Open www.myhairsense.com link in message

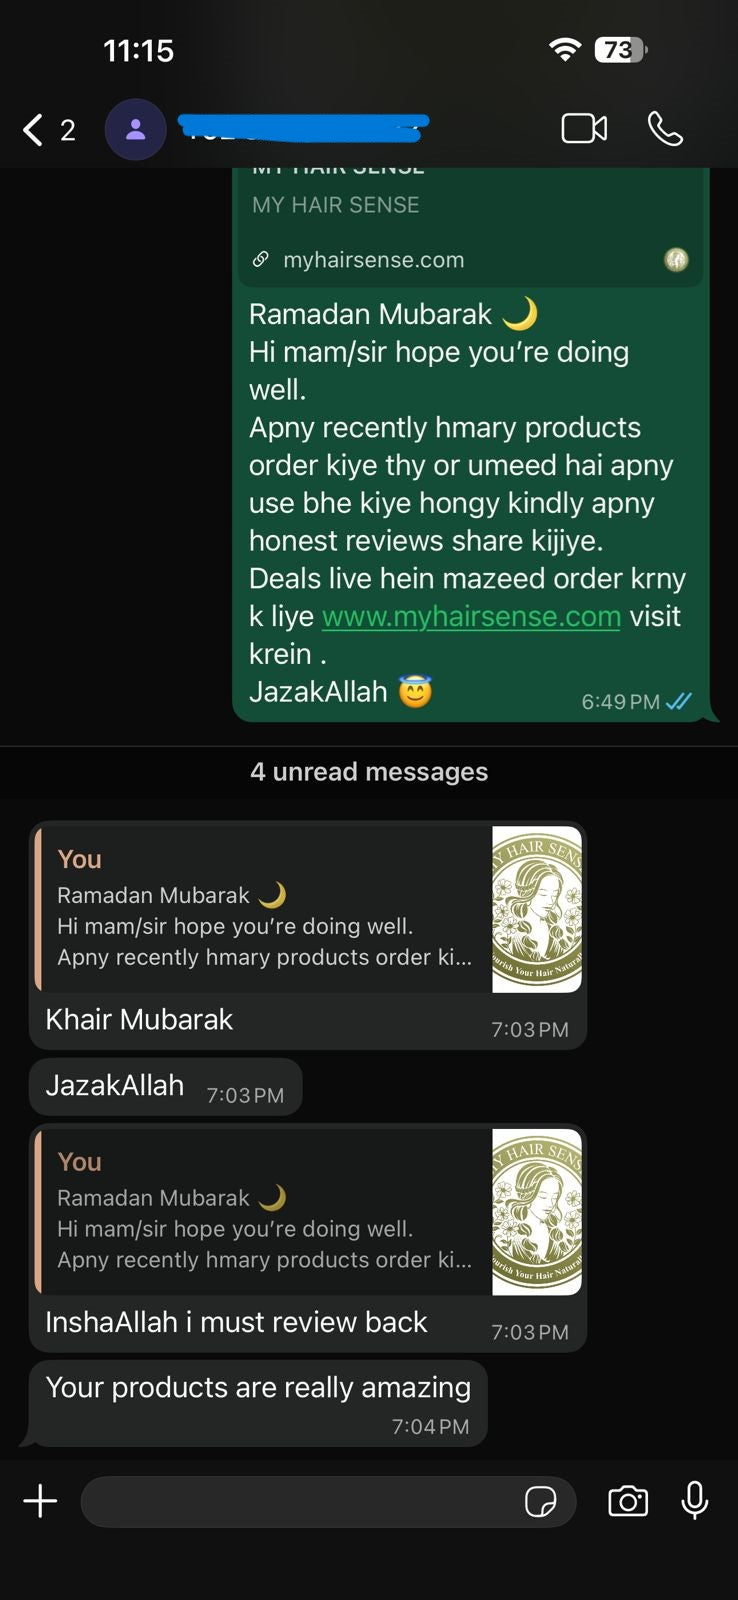click(471, 616)
